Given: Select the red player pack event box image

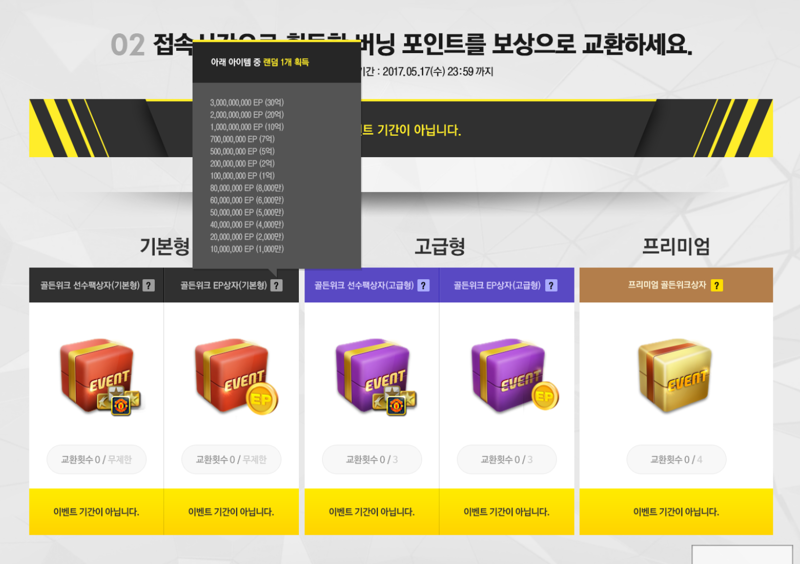Looking at the screenshot, I should pos(100,377).
